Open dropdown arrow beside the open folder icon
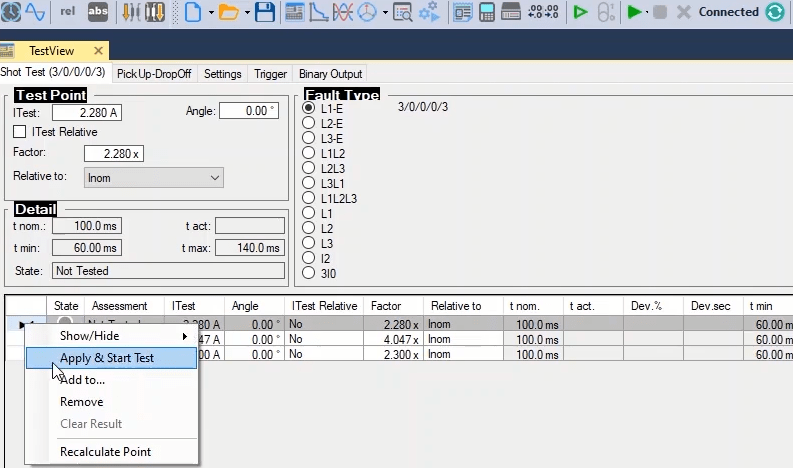Viewport: 793px width, 468px height. (x=246, y=13)
